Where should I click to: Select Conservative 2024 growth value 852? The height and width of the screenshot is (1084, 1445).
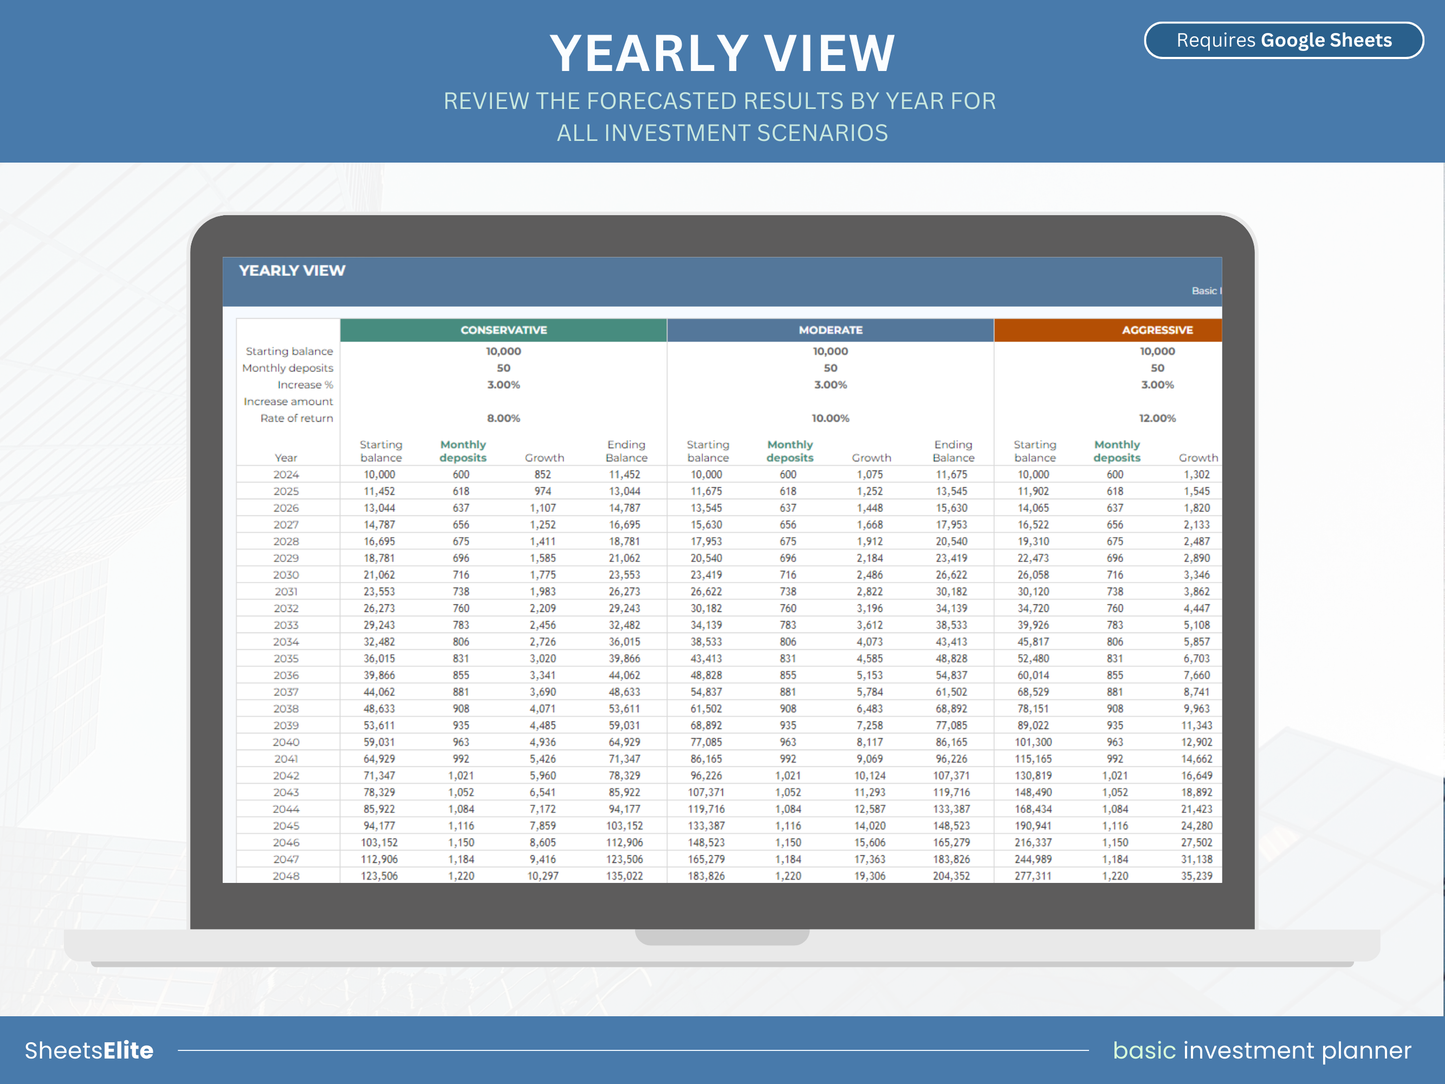542,475
